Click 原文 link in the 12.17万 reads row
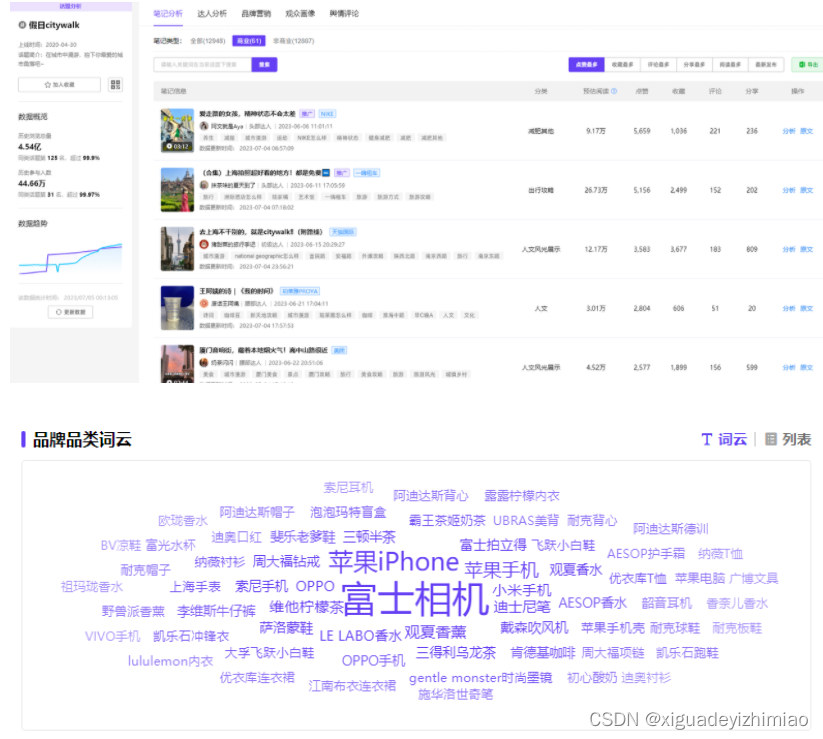This screenshot has width=823, height=739. (x=807, y=249)
